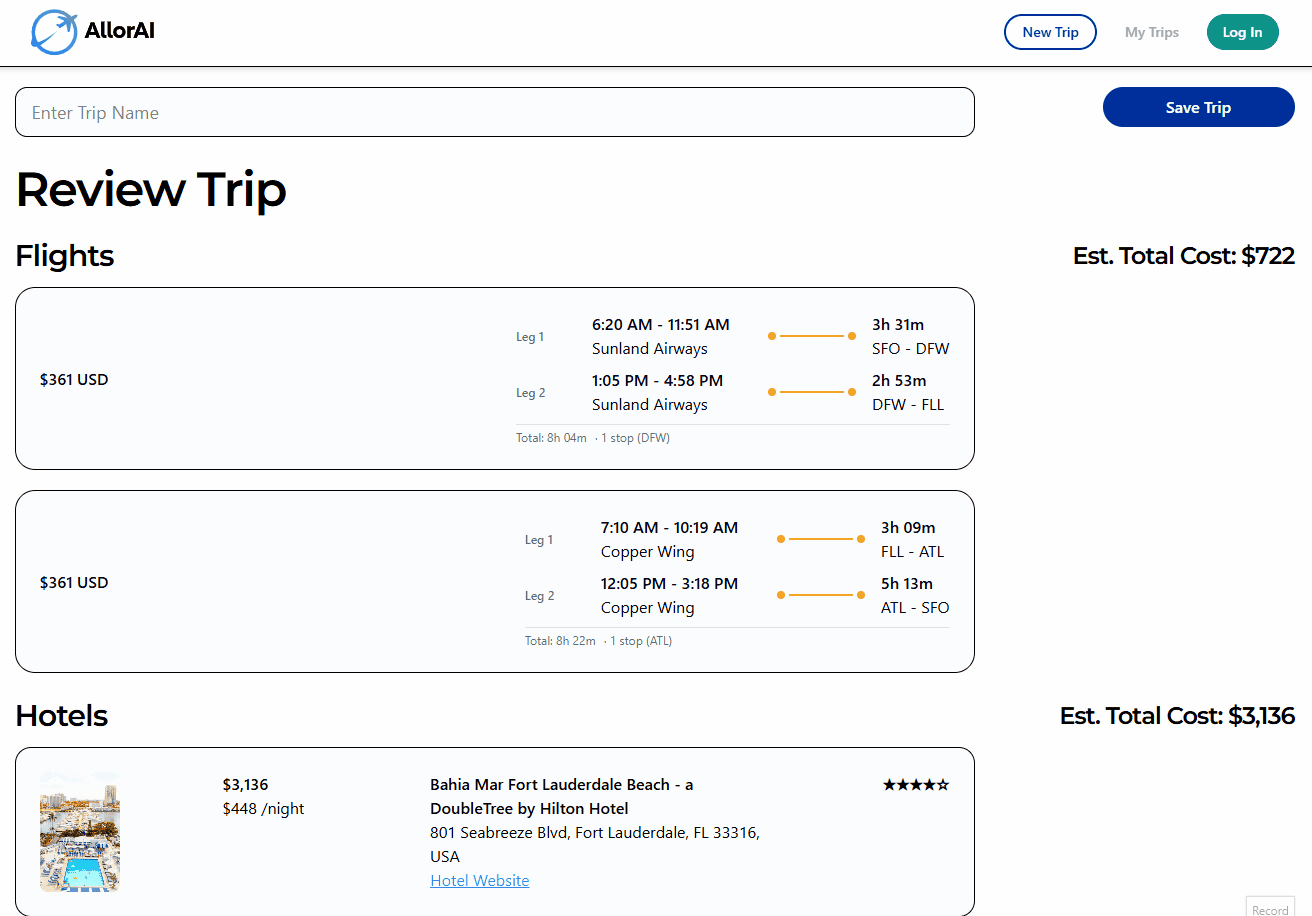Click the Record button in the corner
The width and height of the screenshot is (1312, 916).
[1270, 908]
